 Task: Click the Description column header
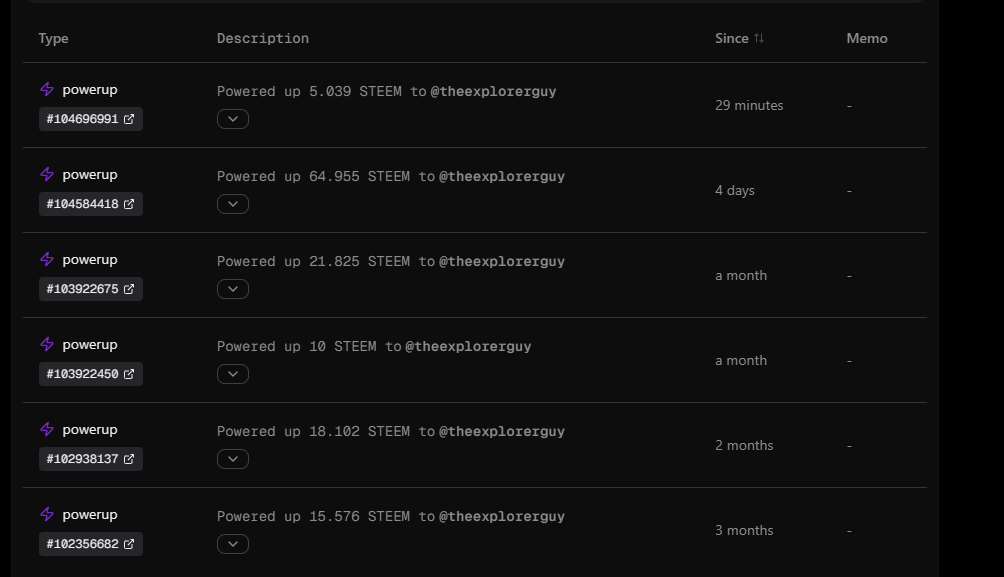(263, 38)
